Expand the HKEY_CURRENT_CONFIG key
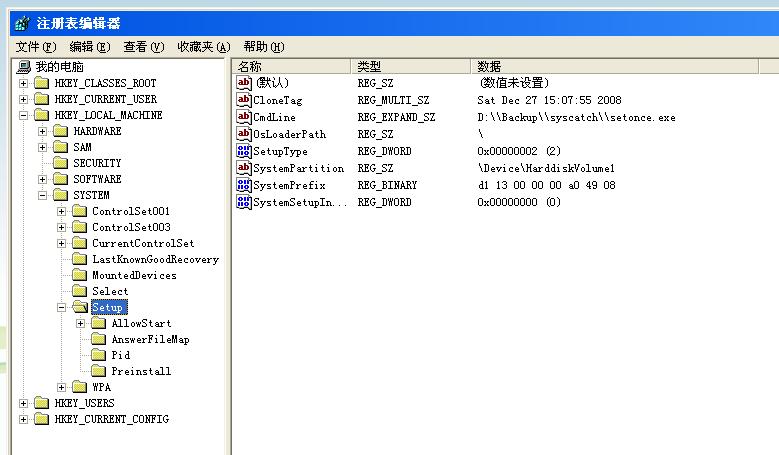This screenshot has height=455, width=779. pos(23,419)
